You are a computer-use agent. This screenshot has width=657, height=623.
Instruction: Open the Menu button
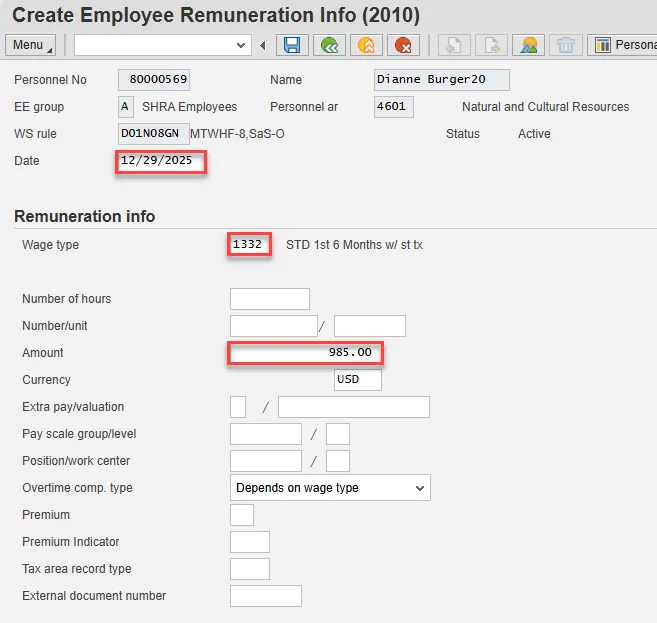(32, 45)
